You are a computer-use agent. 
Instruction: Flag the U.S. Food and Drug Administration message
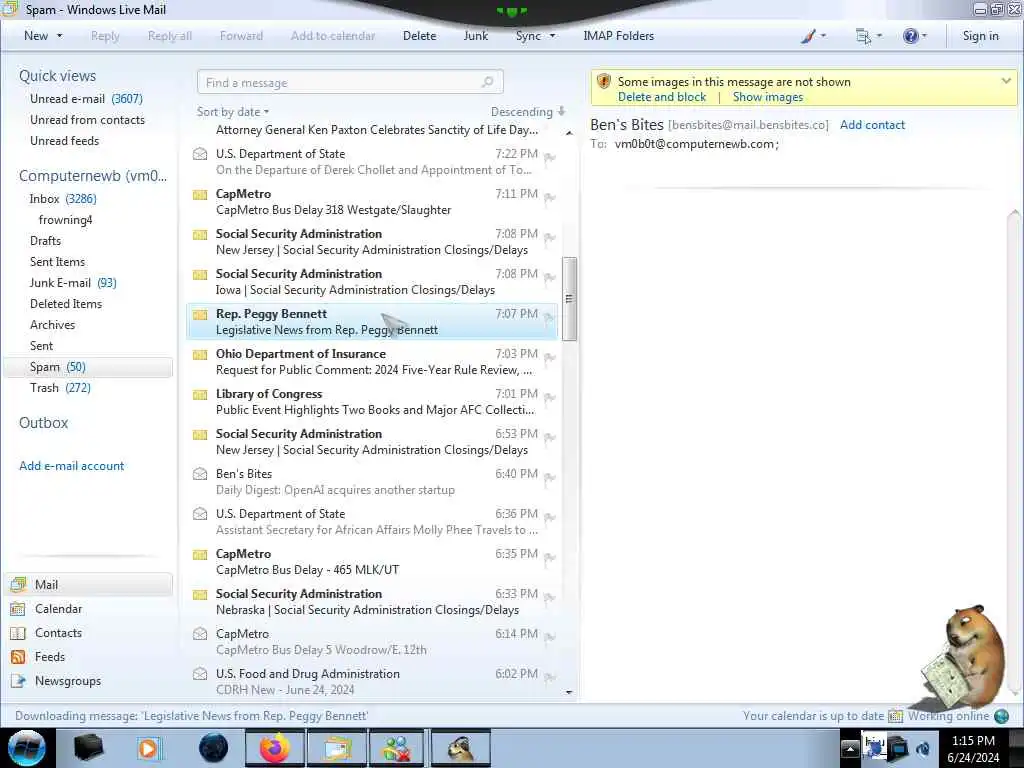click(x=550, y=678)
